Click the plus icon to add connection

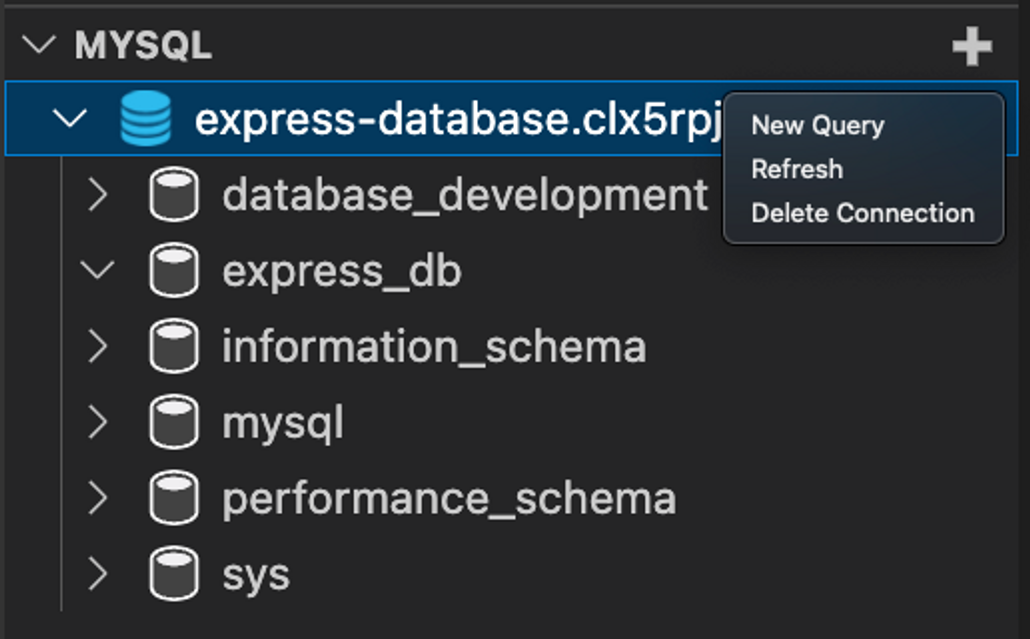click(971, 46)
